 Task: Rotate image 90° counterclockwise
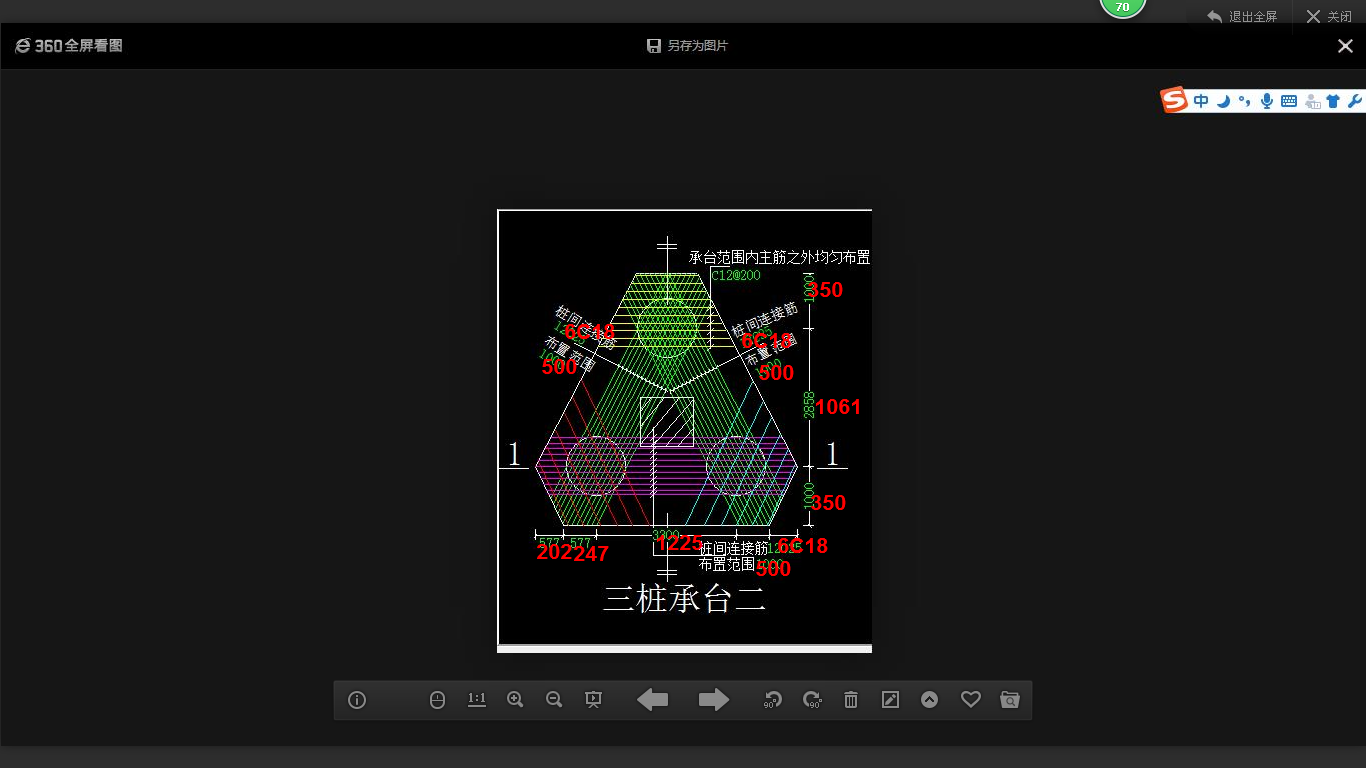pos(772,700)
